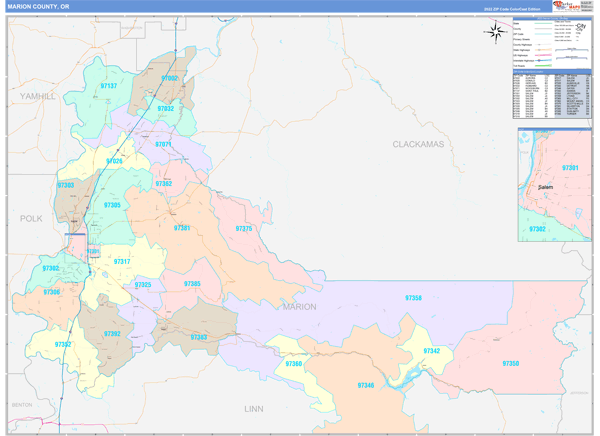Choose the 97026 ZIP code zone

click(115, 161)
